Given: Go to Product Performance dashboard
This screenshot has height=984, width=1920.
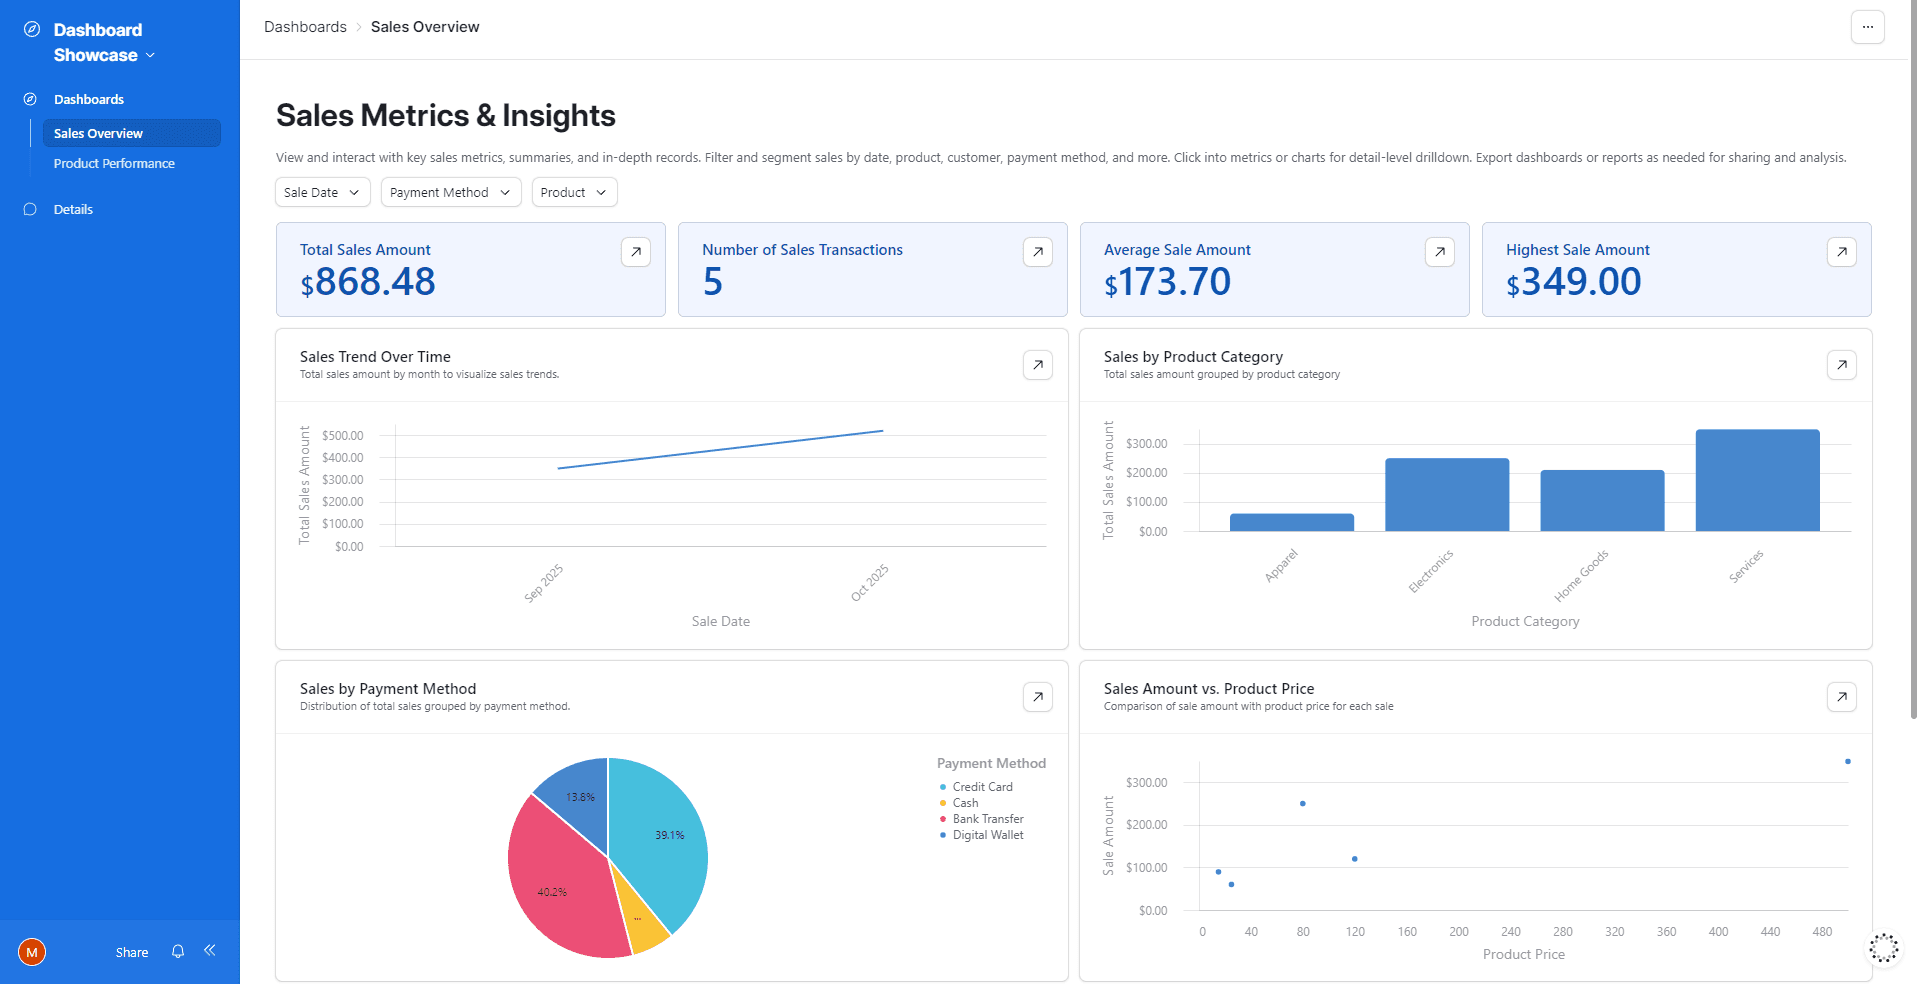Looking at the screenshot, I should click(x=114, y=164).
